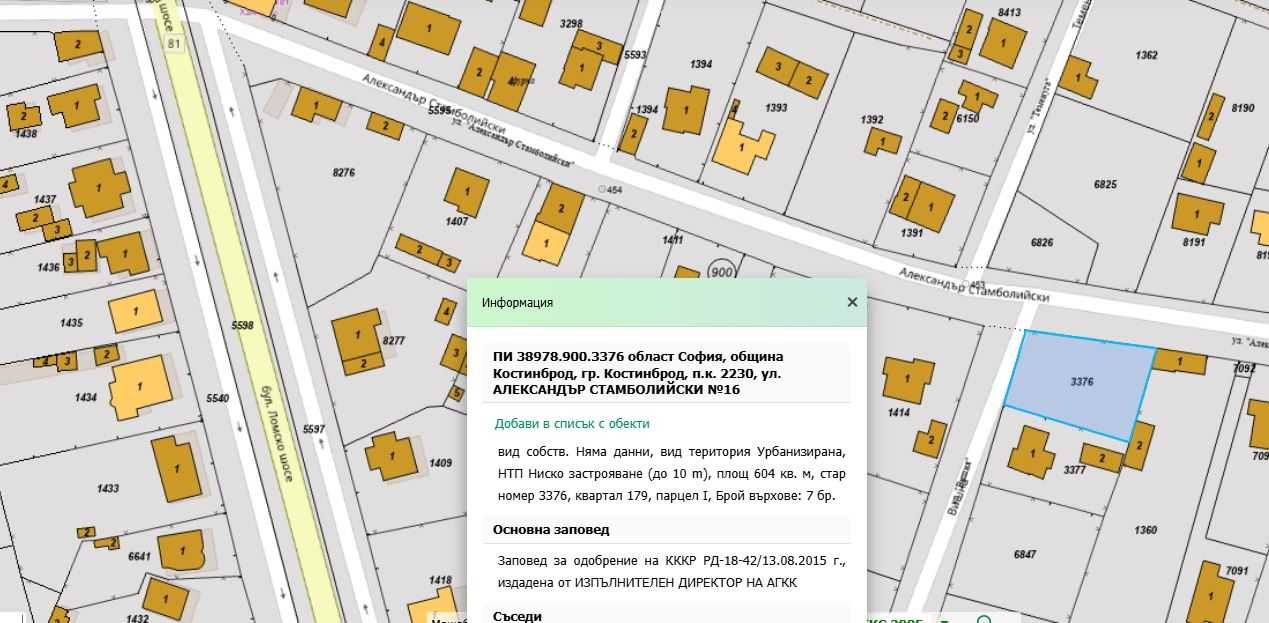Click the road parcel label 5597

click(314, 429)
